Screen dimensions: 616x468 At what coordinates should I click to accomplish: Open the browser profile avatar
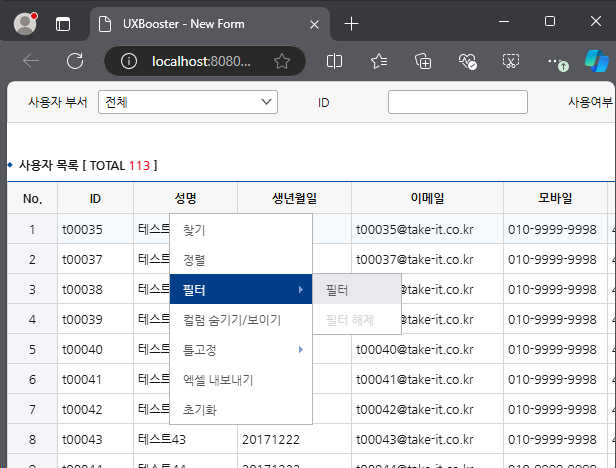click(25, 24)
